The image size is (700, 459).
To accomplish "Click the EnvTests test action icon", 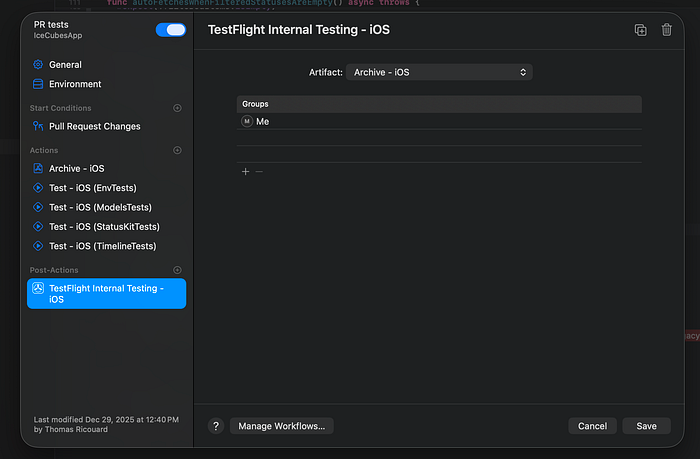I will coord(38,188).
